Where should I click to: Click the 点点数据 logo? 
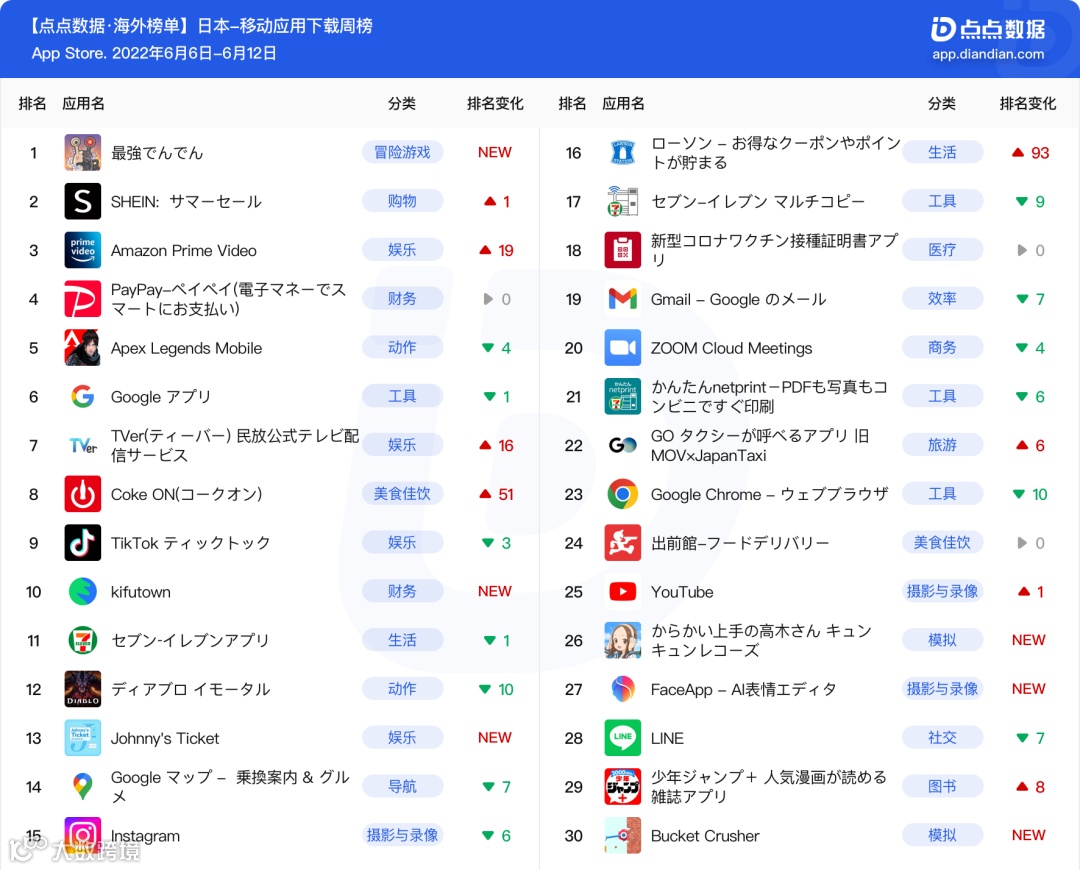(x=988, y=29)
